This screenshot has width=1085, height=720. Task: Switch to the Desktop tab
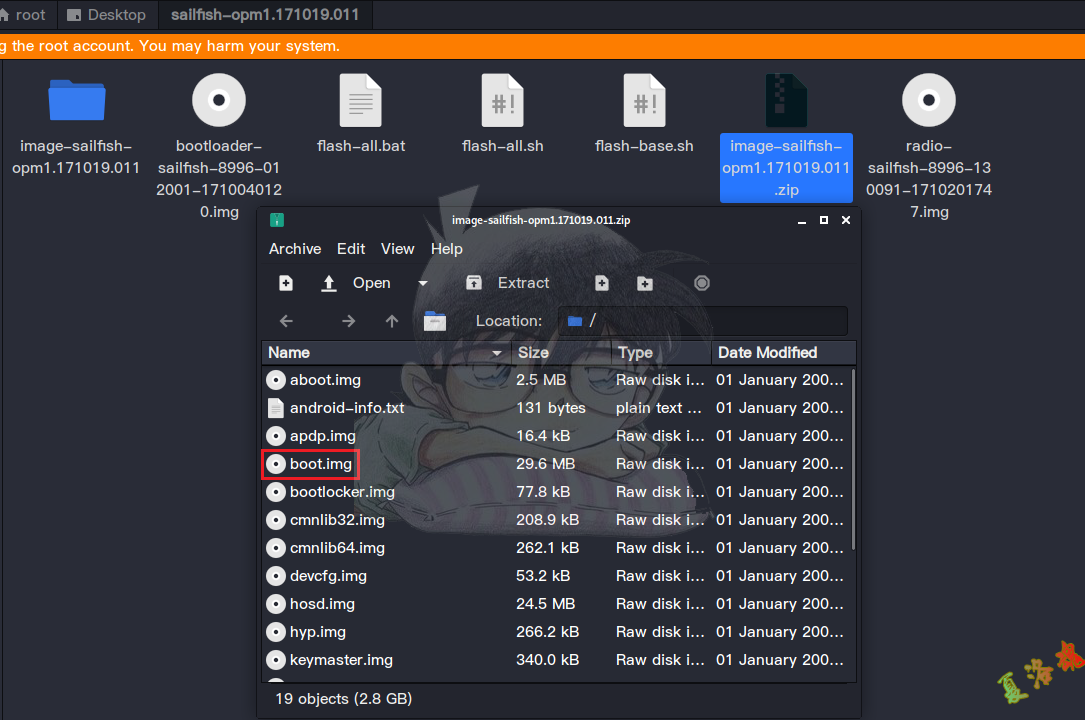point(106,15)
